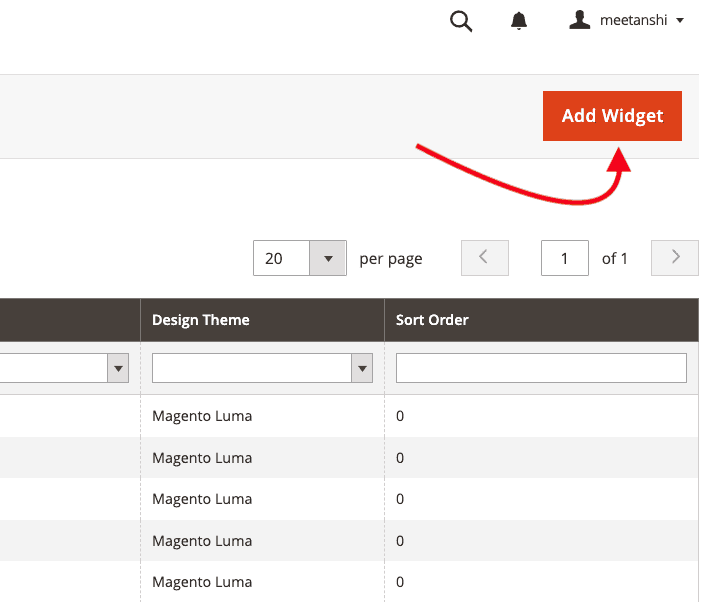Click the sort order '0' in the first row
The height and width of the screenshot is (602, 707).
coord(400,416)
